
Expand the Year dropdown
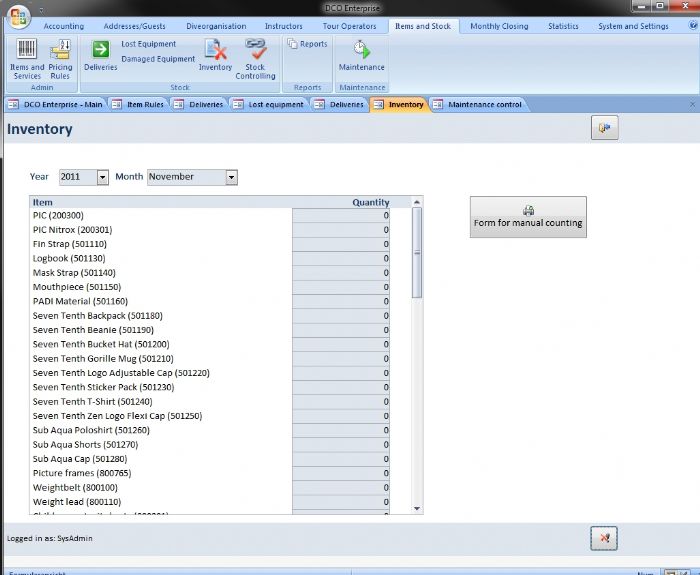pyautogui.click(x=102, y=177)
